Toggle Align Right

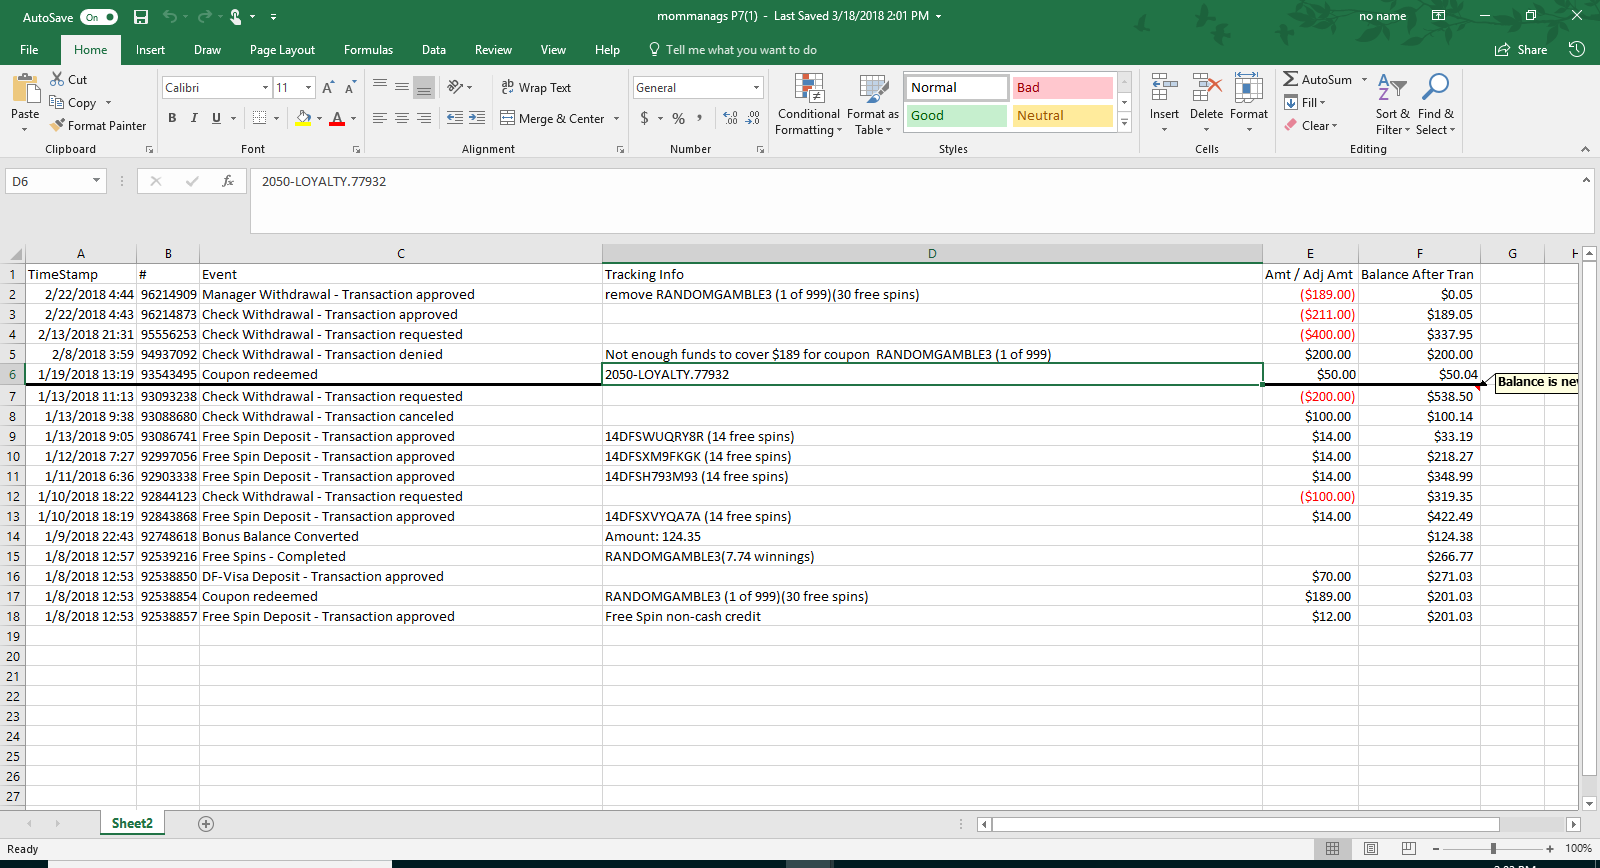(424, 118)
